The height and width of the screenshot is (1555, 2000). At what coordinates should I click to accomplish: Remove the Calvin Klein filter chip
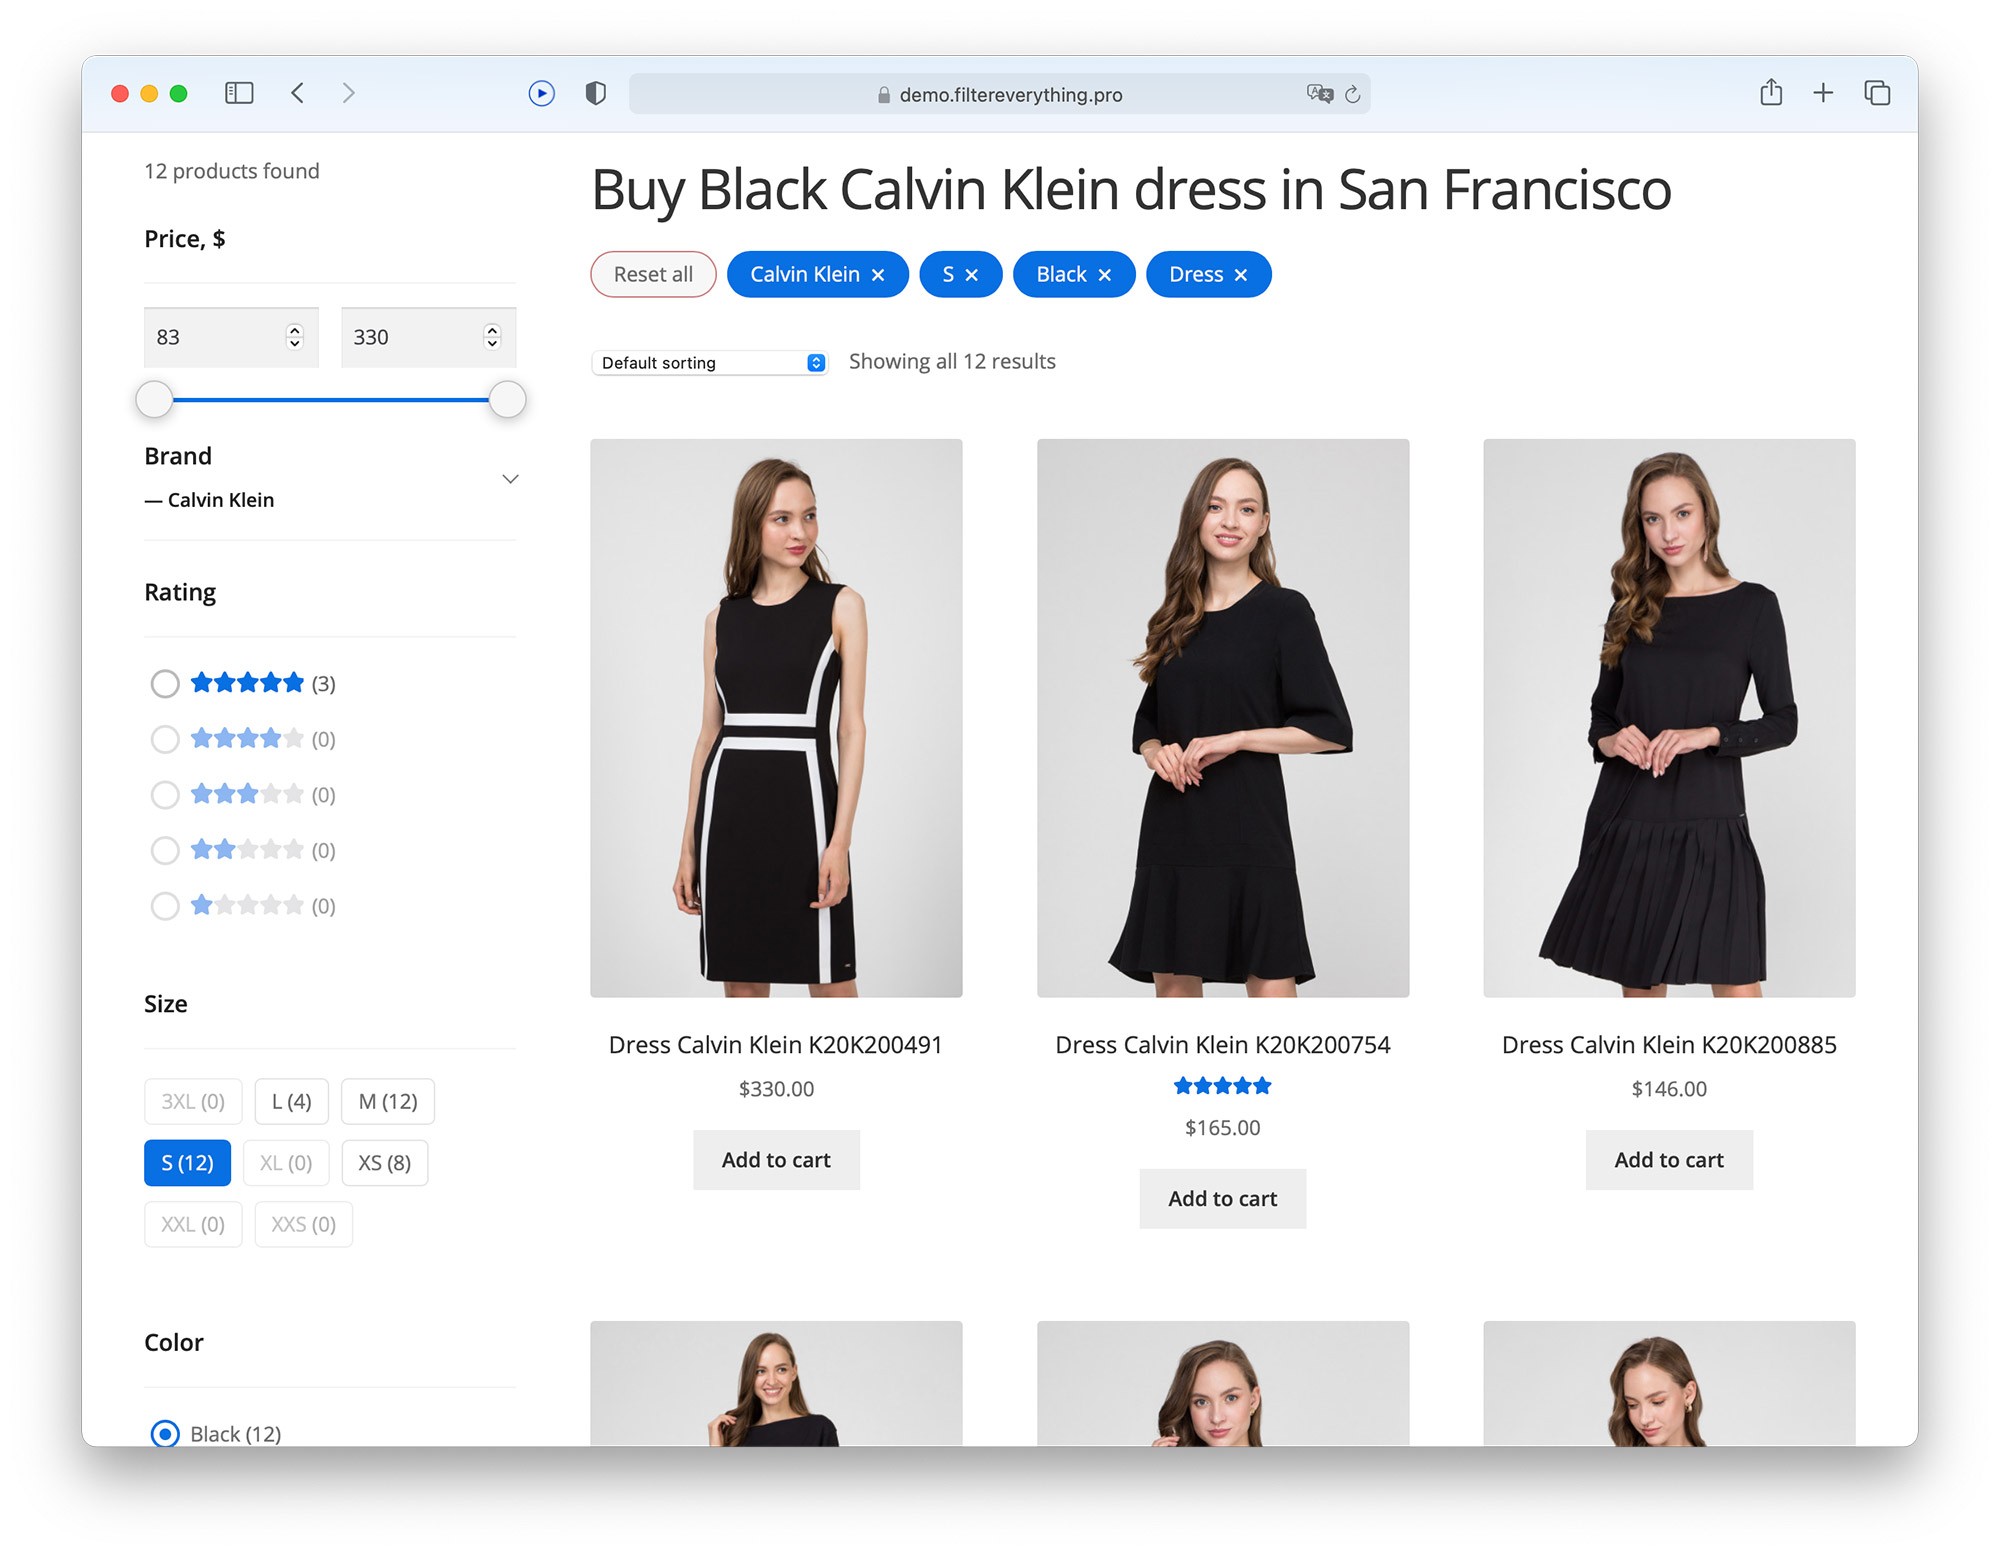tap(878, 275)
